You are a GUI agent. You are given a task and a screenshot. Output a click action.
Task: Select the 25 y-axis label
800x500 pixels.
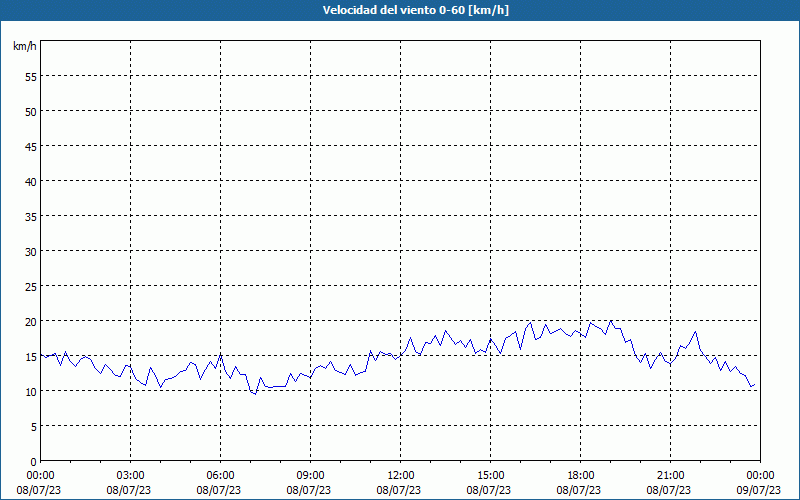pos(31,287)
